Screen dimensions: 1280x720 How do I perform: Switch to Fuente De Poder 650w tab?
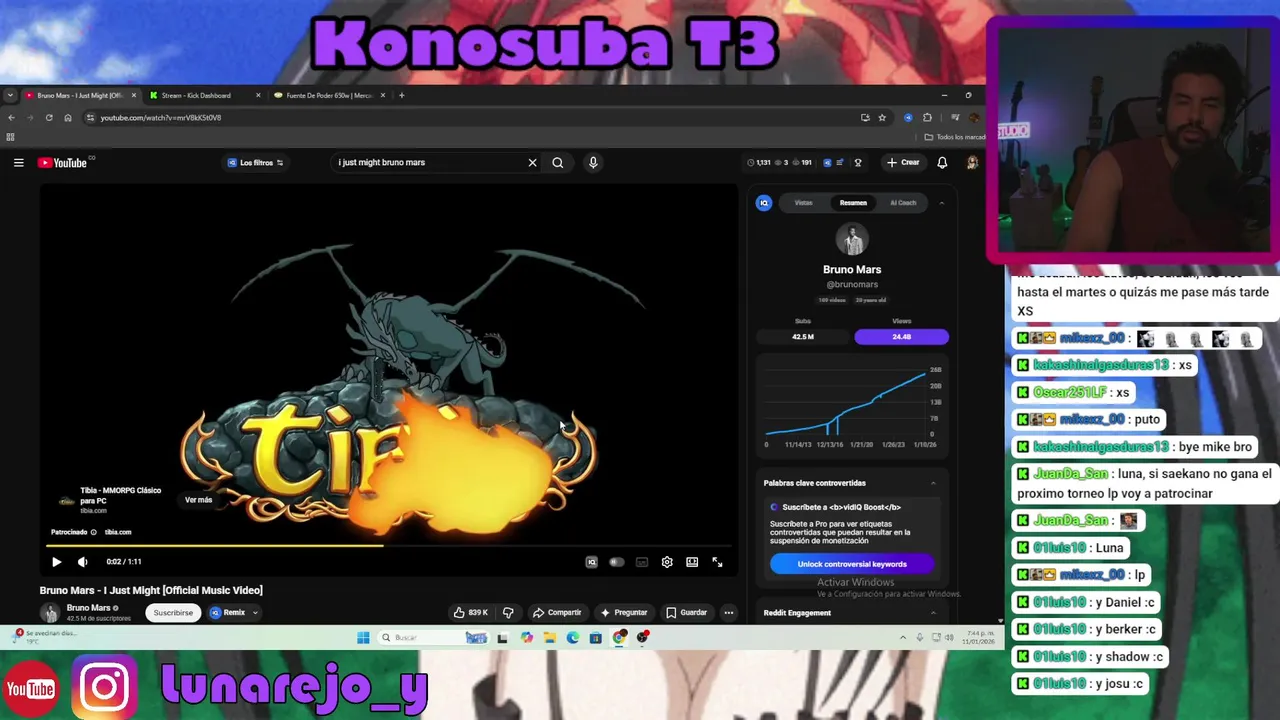329,96
